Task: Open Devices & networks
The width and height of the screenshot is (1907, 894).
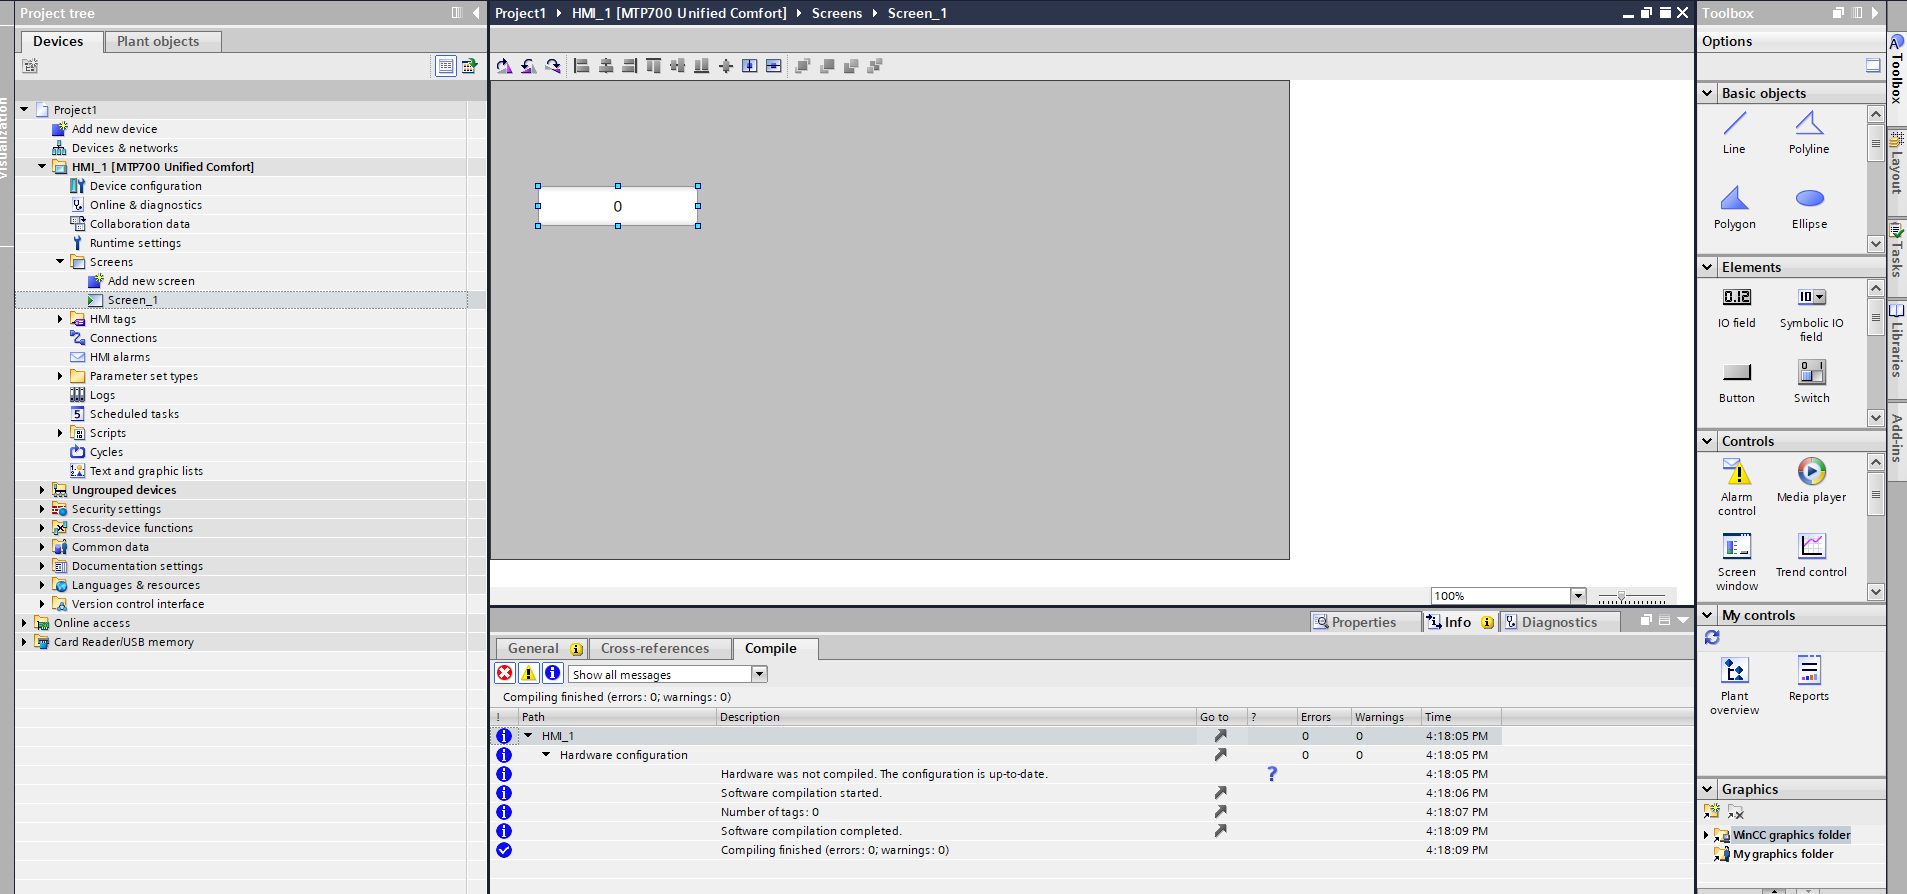Action: pos(125,148)
